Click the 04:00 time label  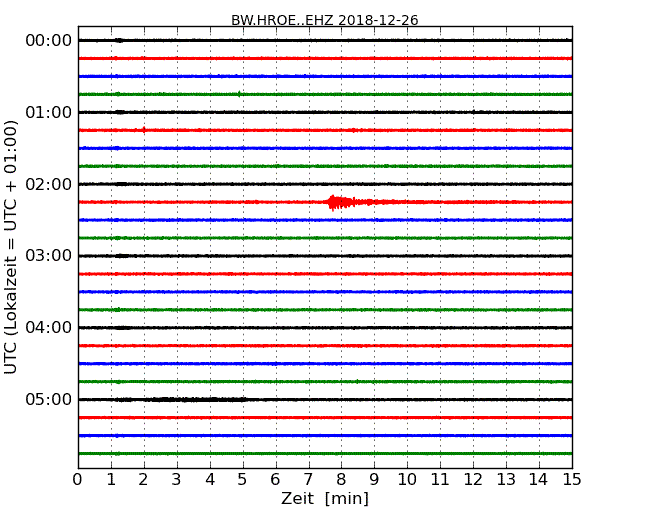(49, 328)
